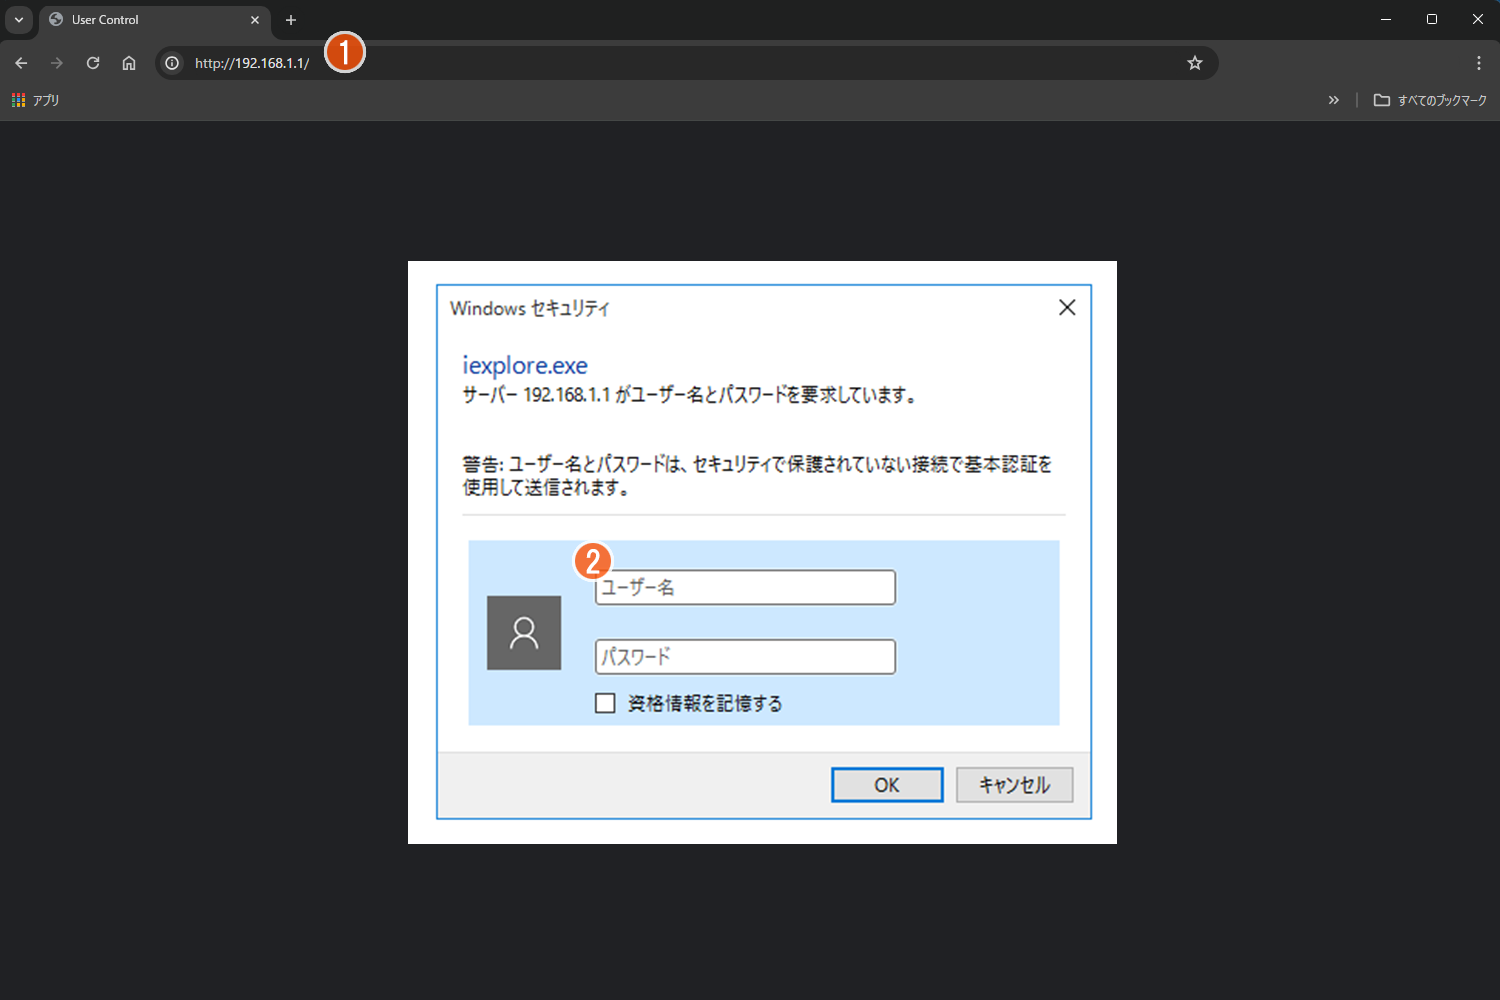This screenshot has height=1000, width=1500.
Task: Bookmark this page with the star icon
Action: [1194, 63]
